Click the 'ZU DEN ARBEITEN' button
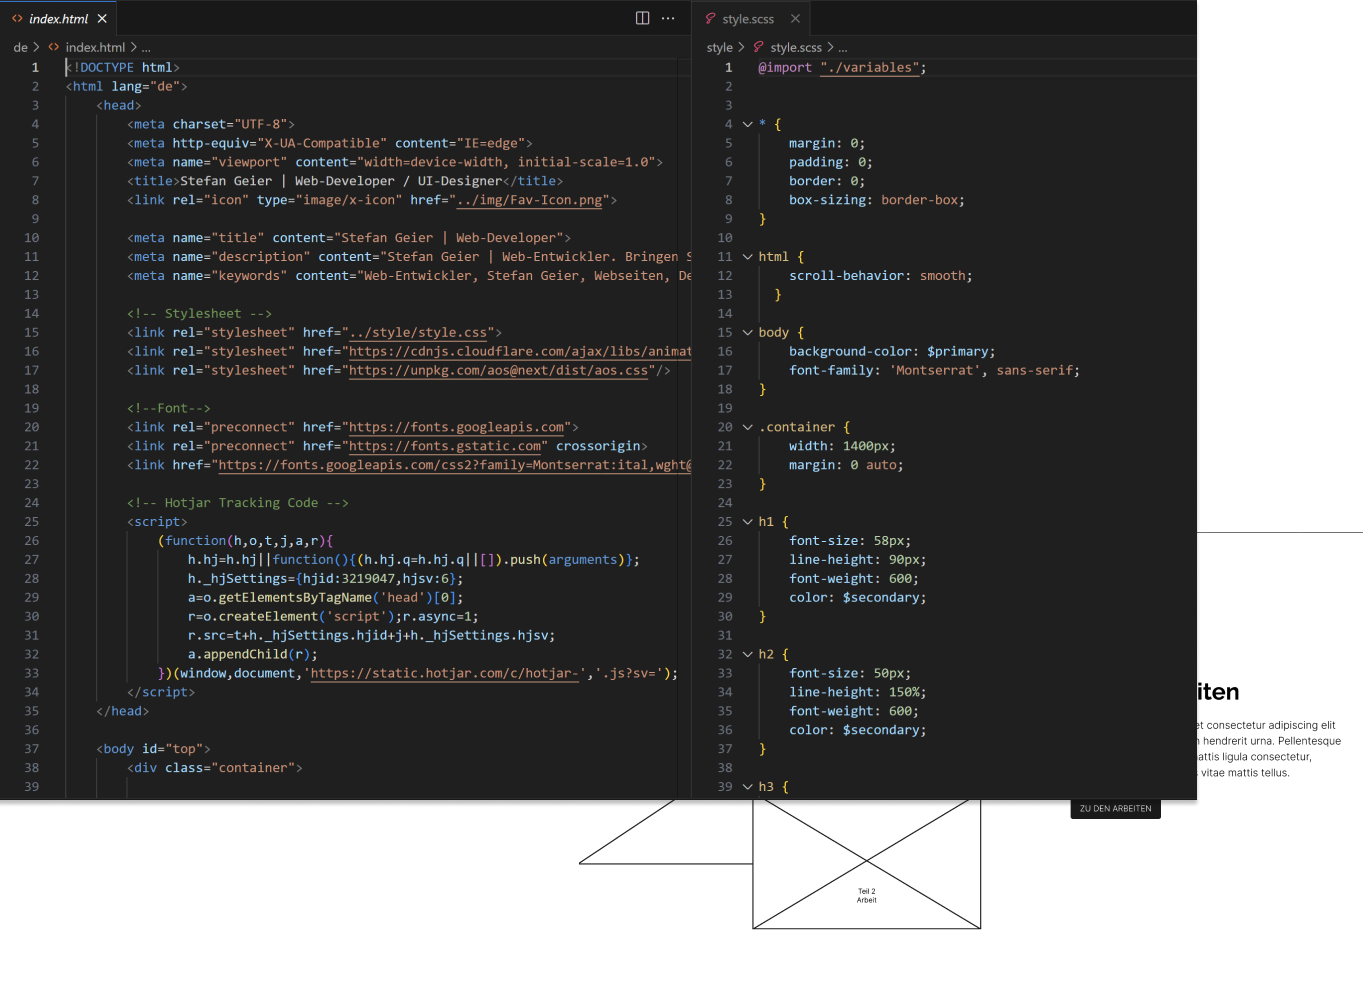 click(1115, 809)
